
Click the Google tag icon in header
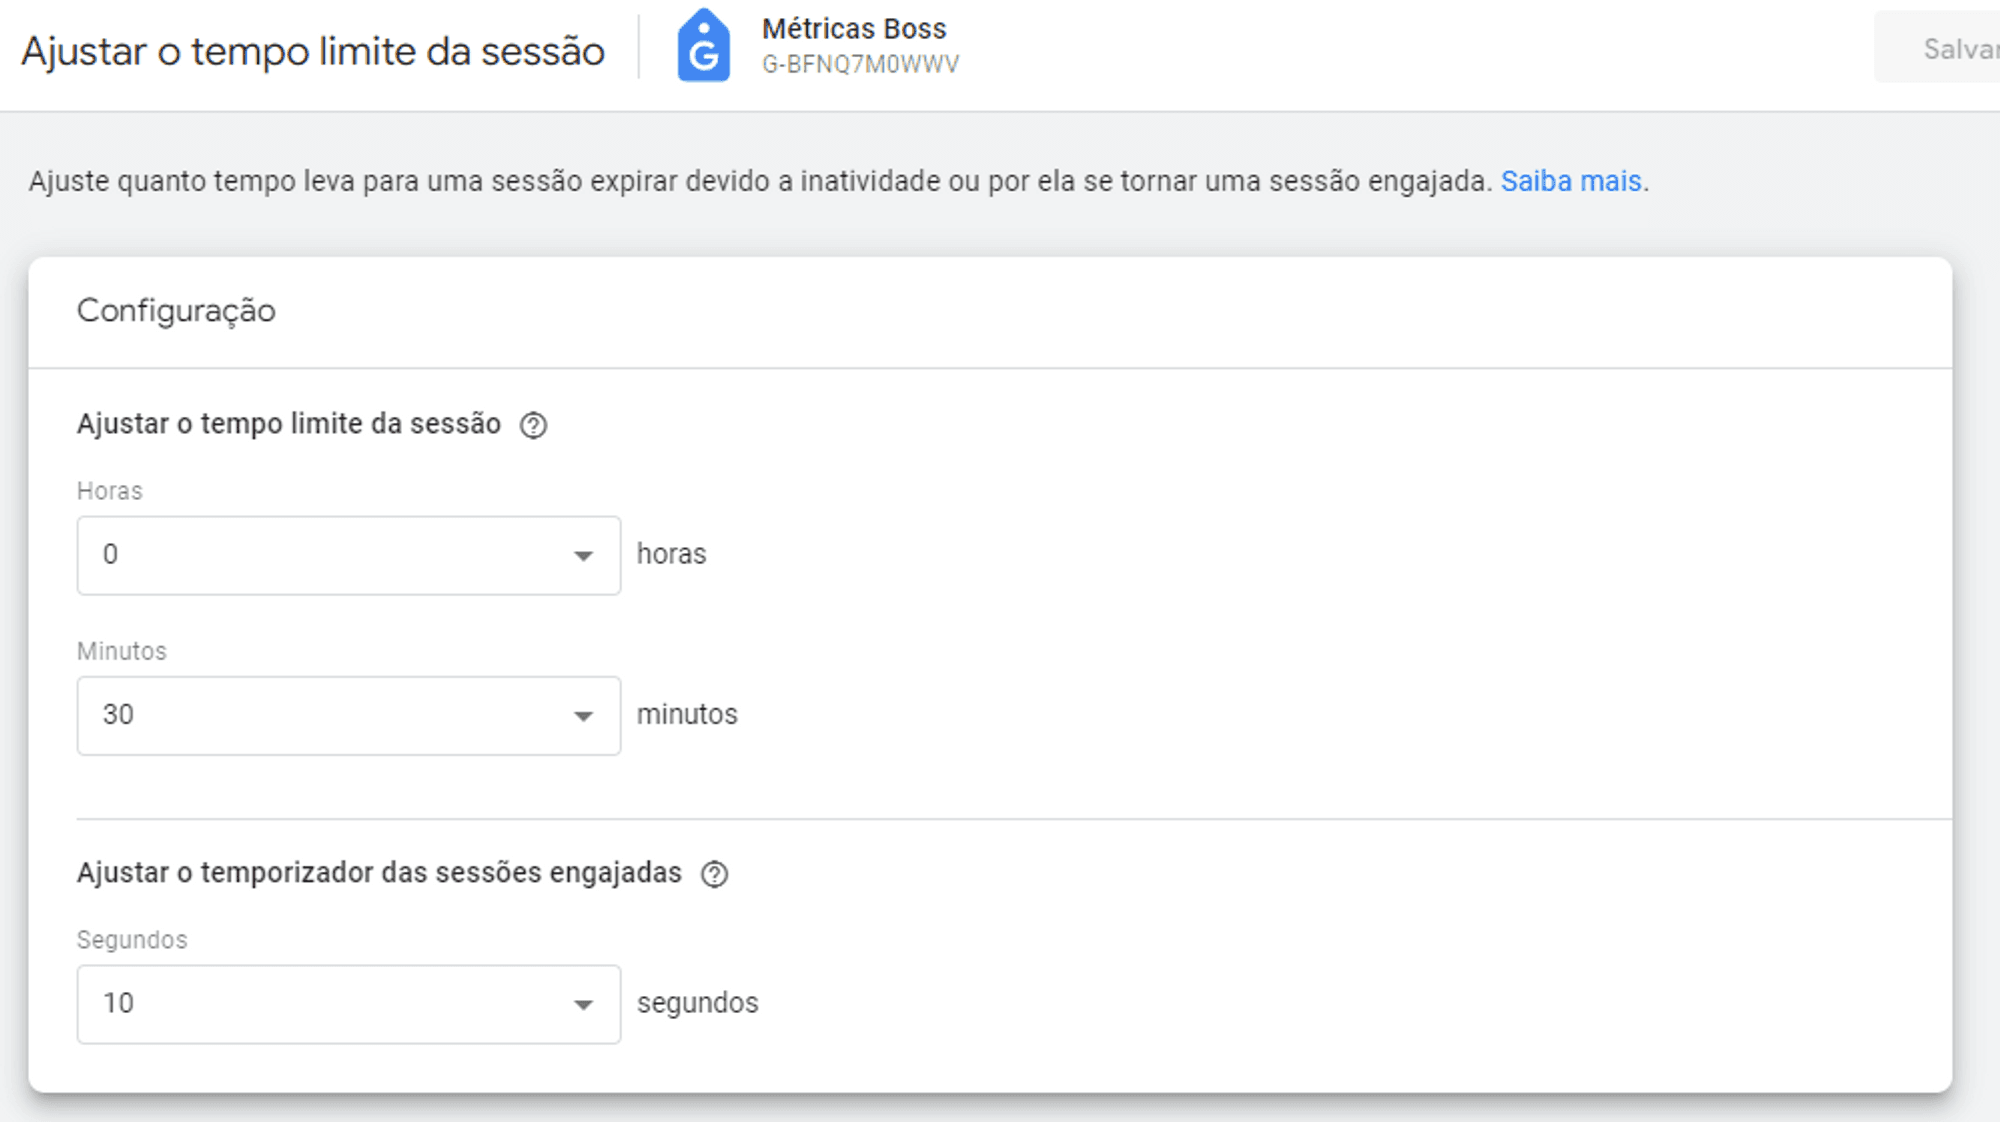pyautogui.click(x=703, y=47)
